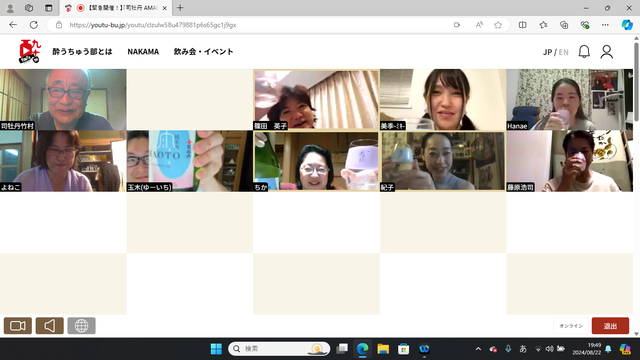The width and height of the screenshot is (640, 360).
Task: Open Microsoft Edge in taskbar
Action: [x=362, y=349]
